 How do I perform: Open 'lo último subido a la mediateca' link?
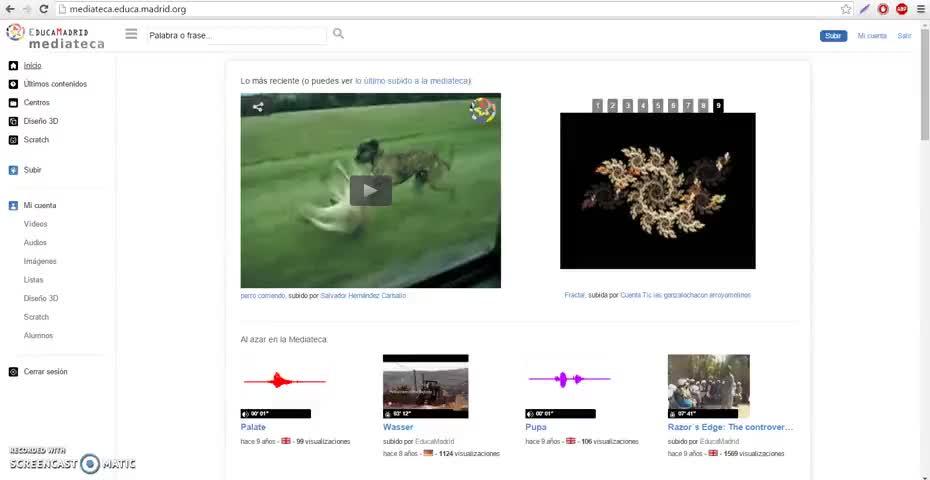coord(413,81)
